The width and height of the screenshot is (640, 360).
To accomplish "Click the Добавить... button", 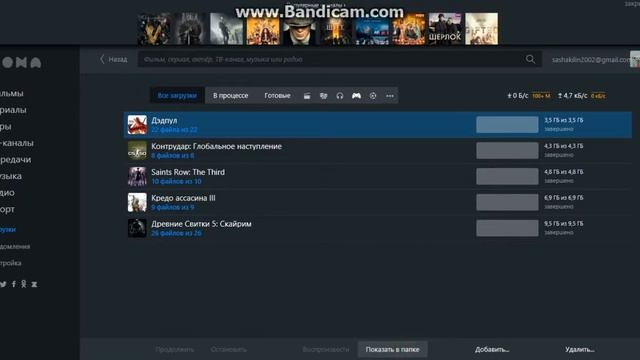I will coord(492,349).
